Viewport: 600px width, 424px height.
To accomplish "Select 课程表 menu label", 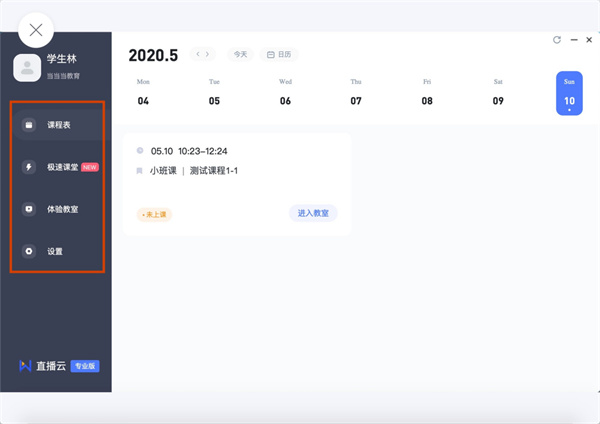I will click(59, 125).
